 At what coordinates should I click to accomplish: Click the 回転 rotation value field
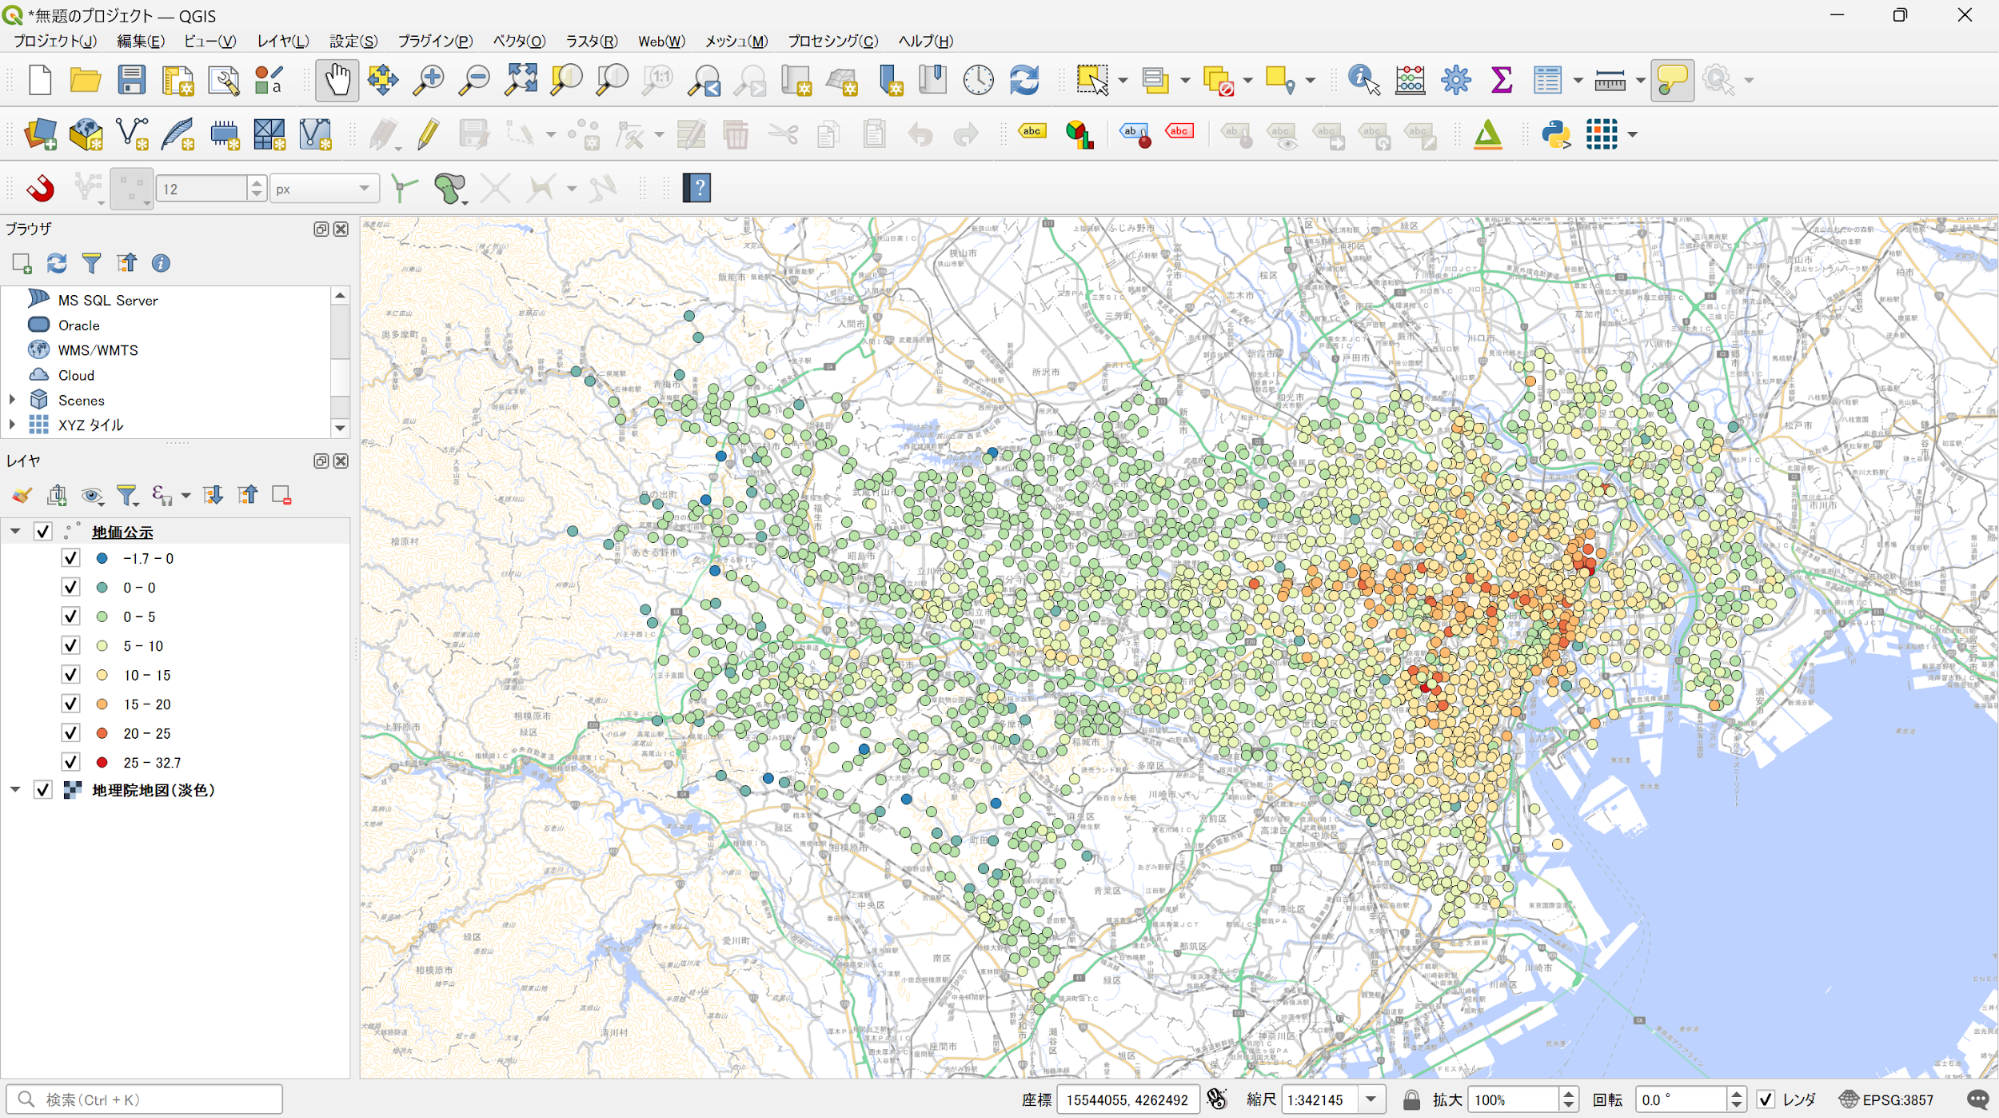click(1680, 1099)
